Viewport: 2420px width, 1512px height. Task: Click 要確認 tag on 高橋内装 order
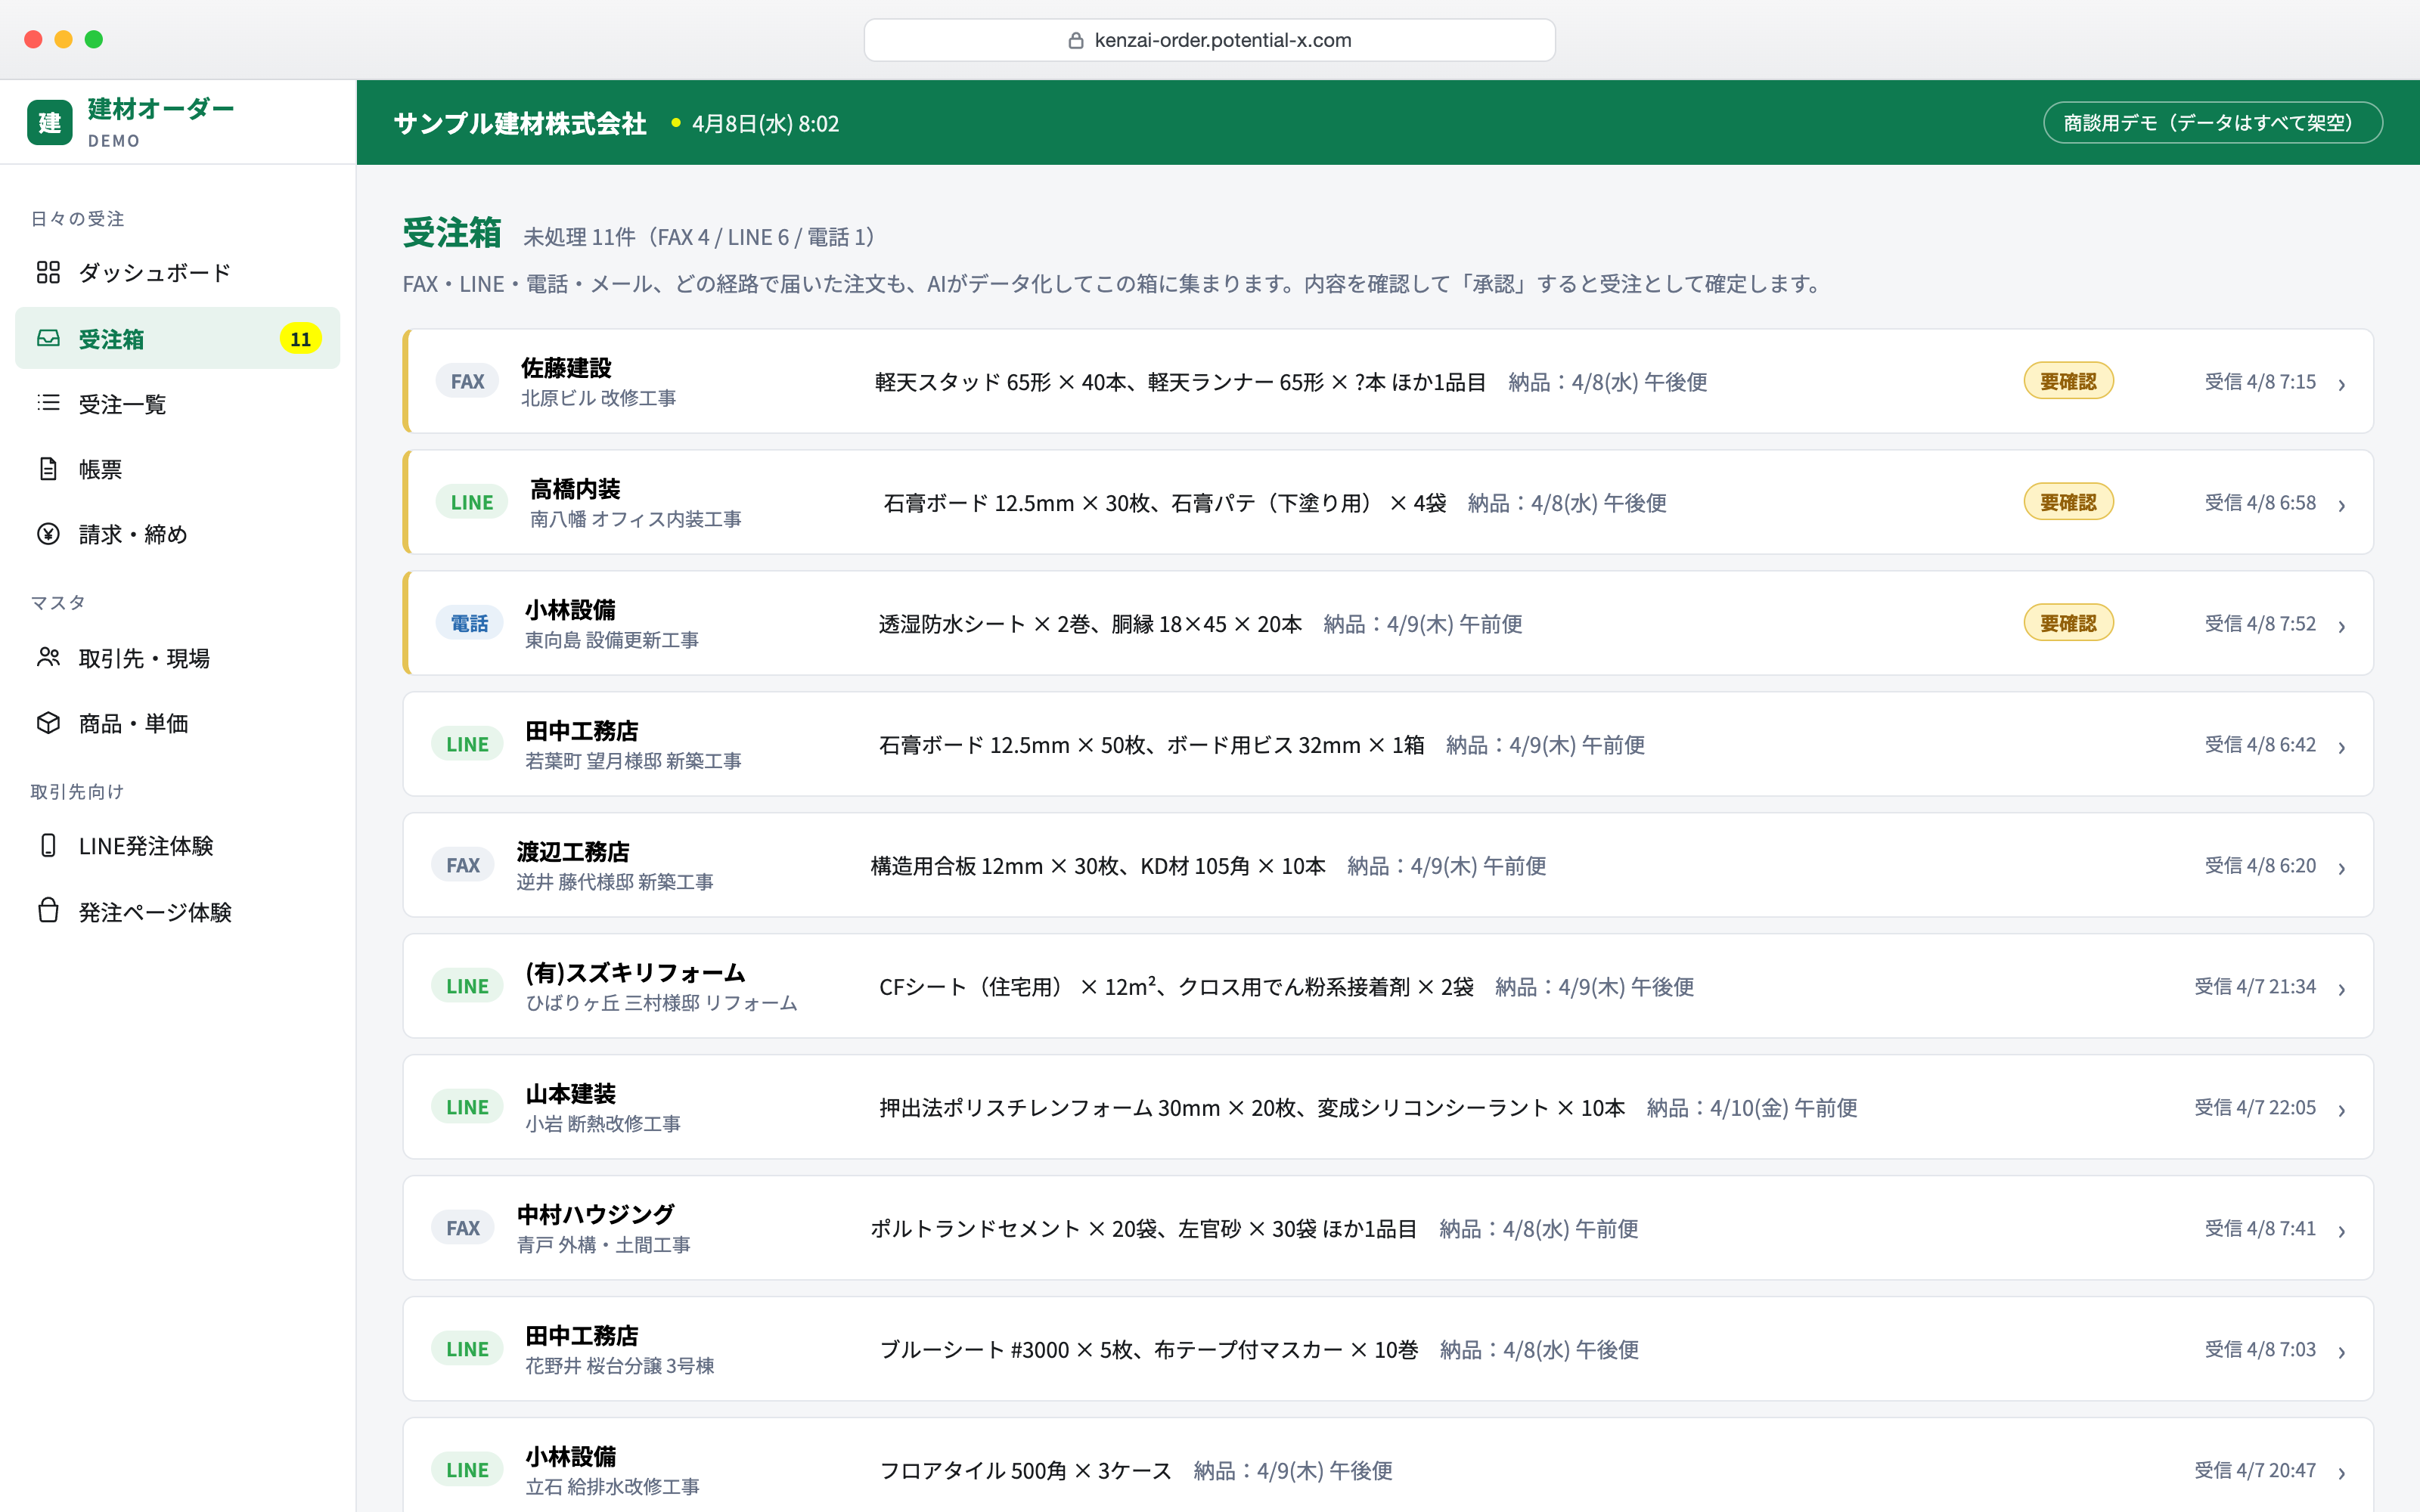[2068, 502]
